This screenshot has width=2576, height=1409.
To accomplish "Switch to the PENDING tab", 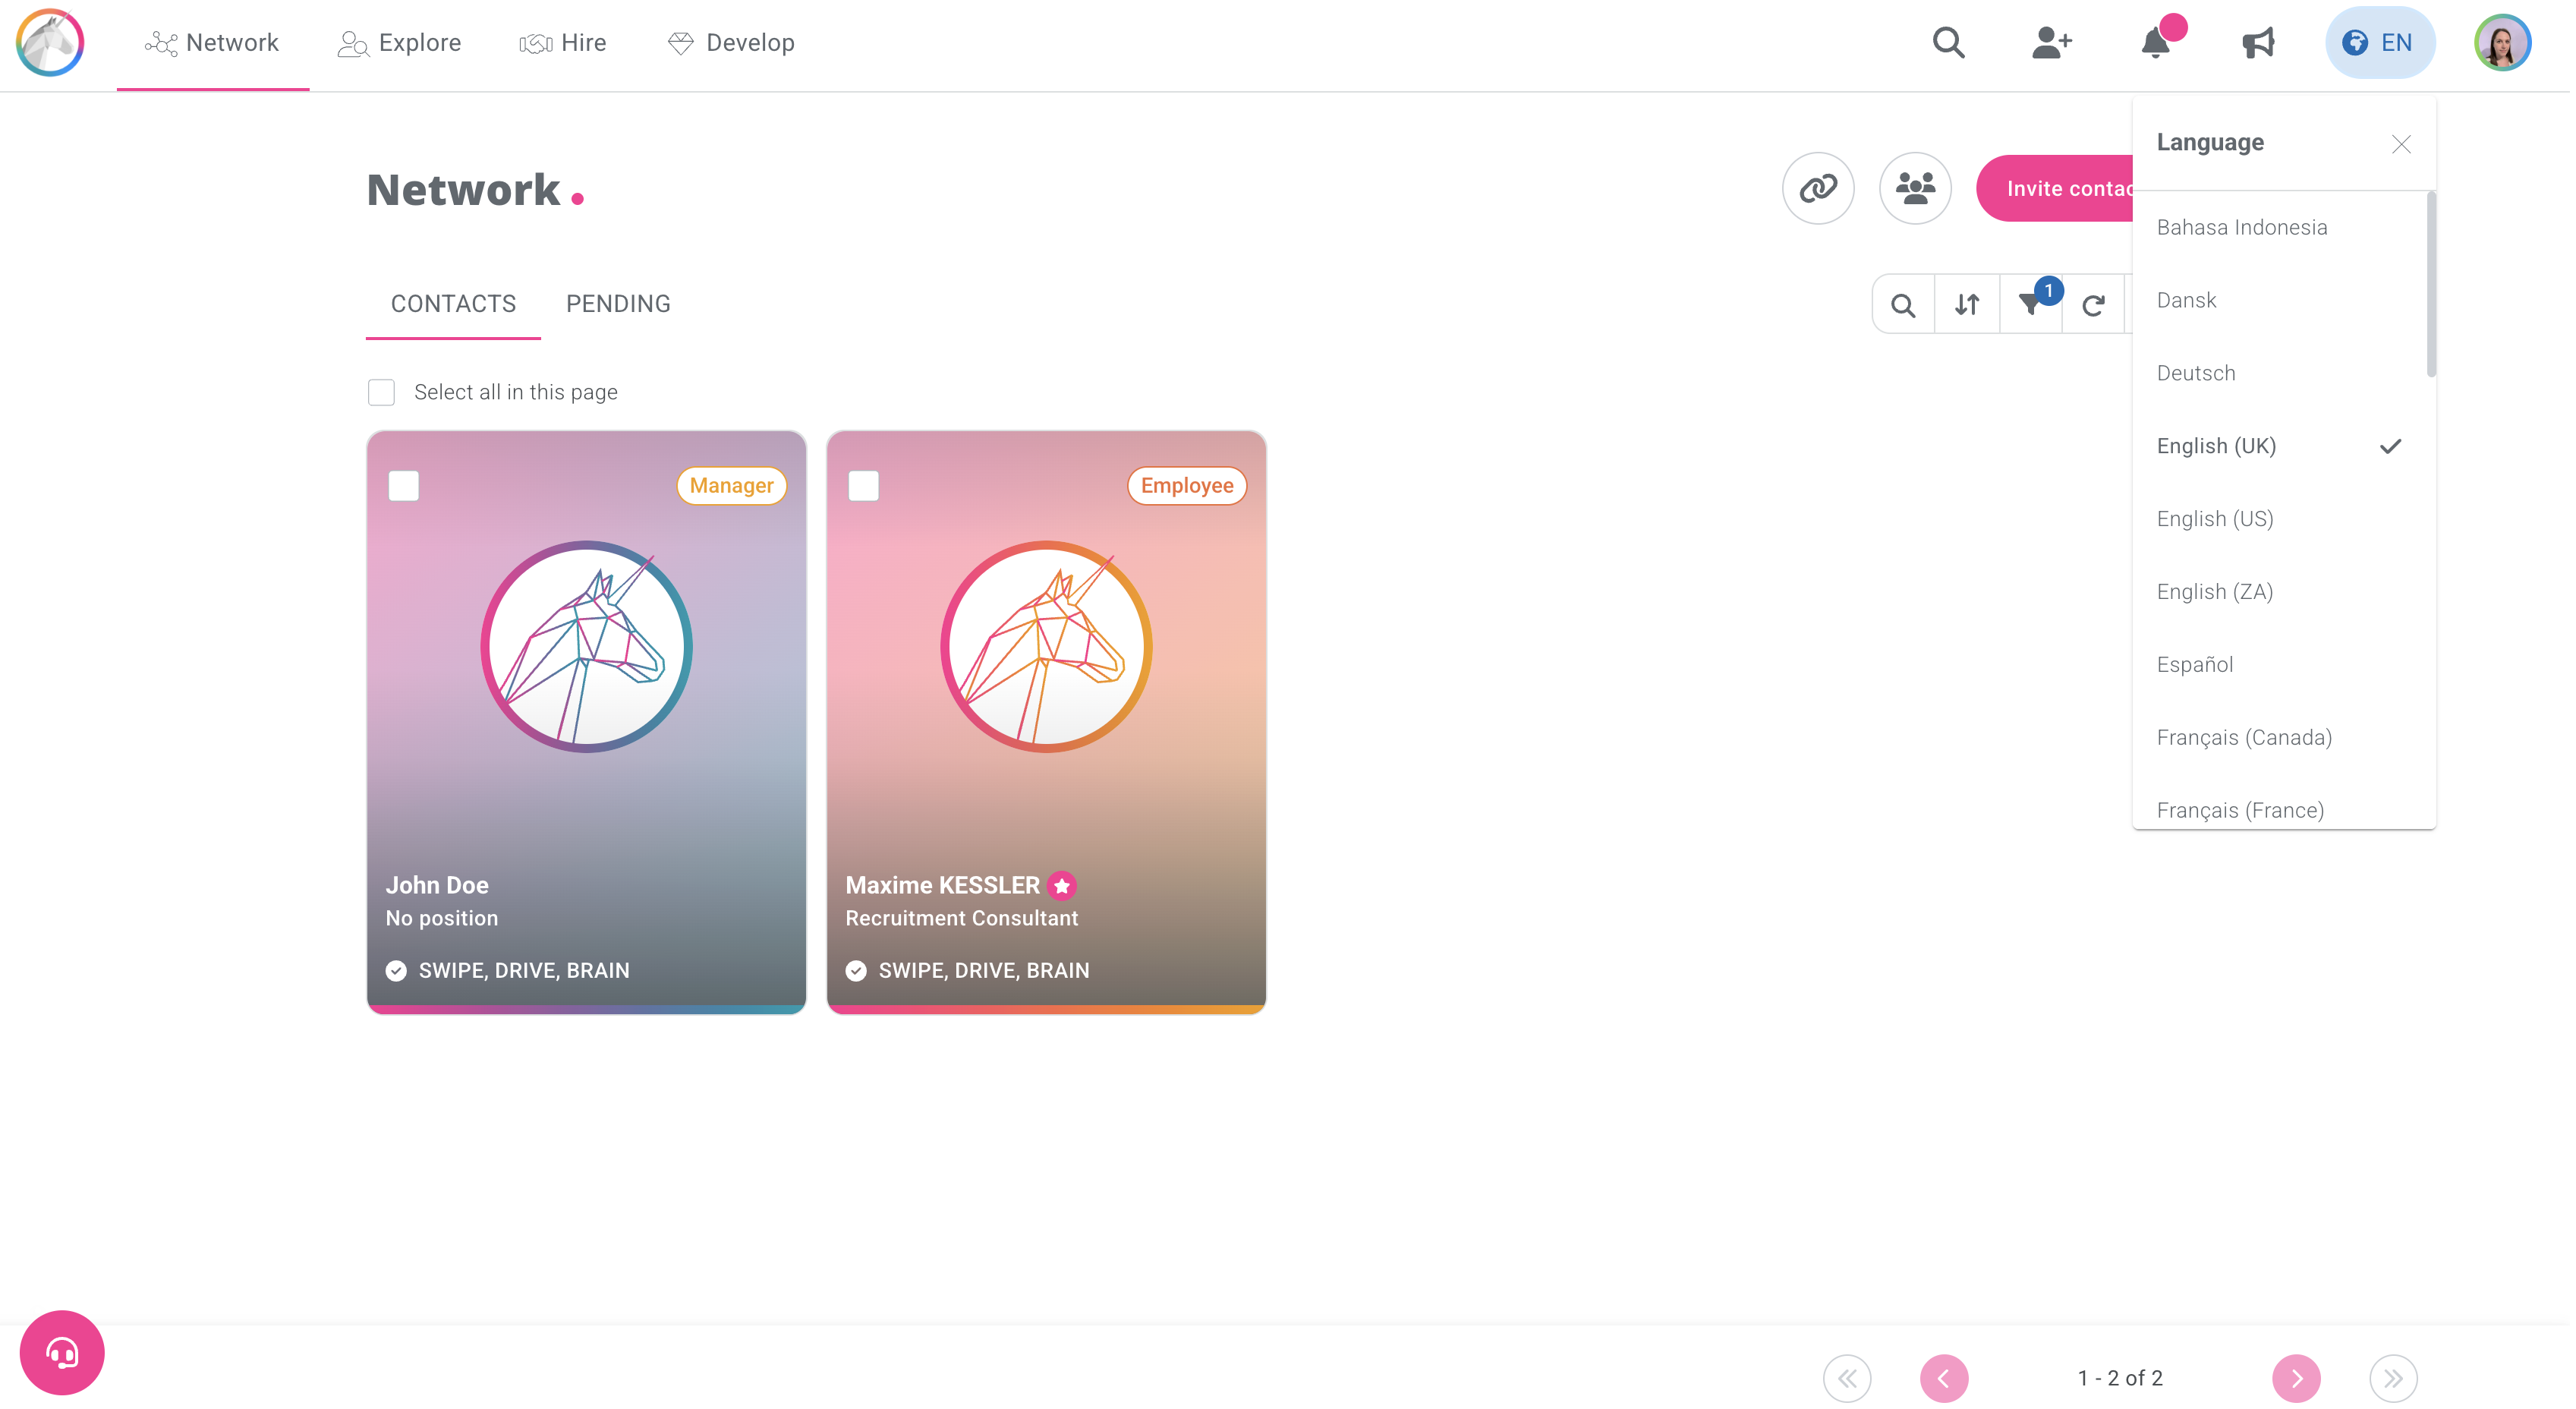I will (618, 304).
